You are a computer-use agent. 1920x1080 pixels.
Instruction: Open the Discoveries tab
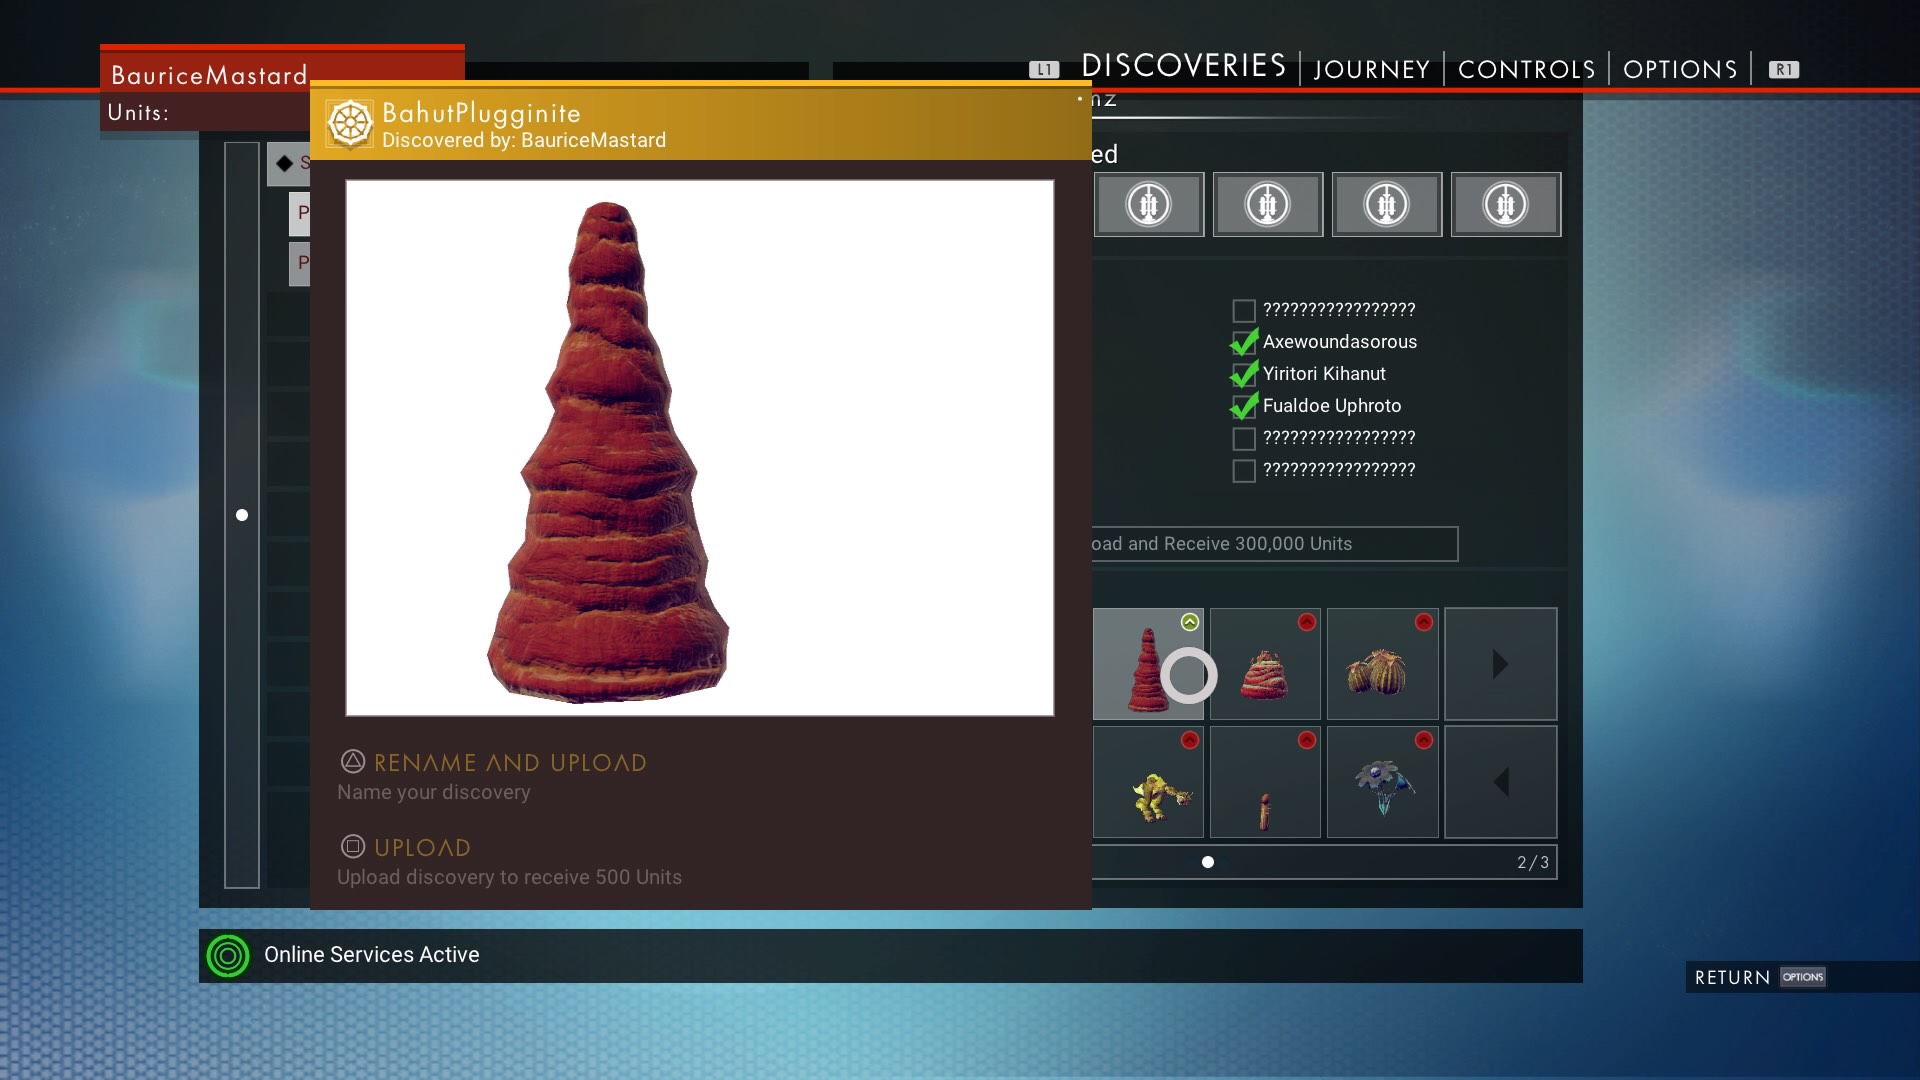(1183, 66)
